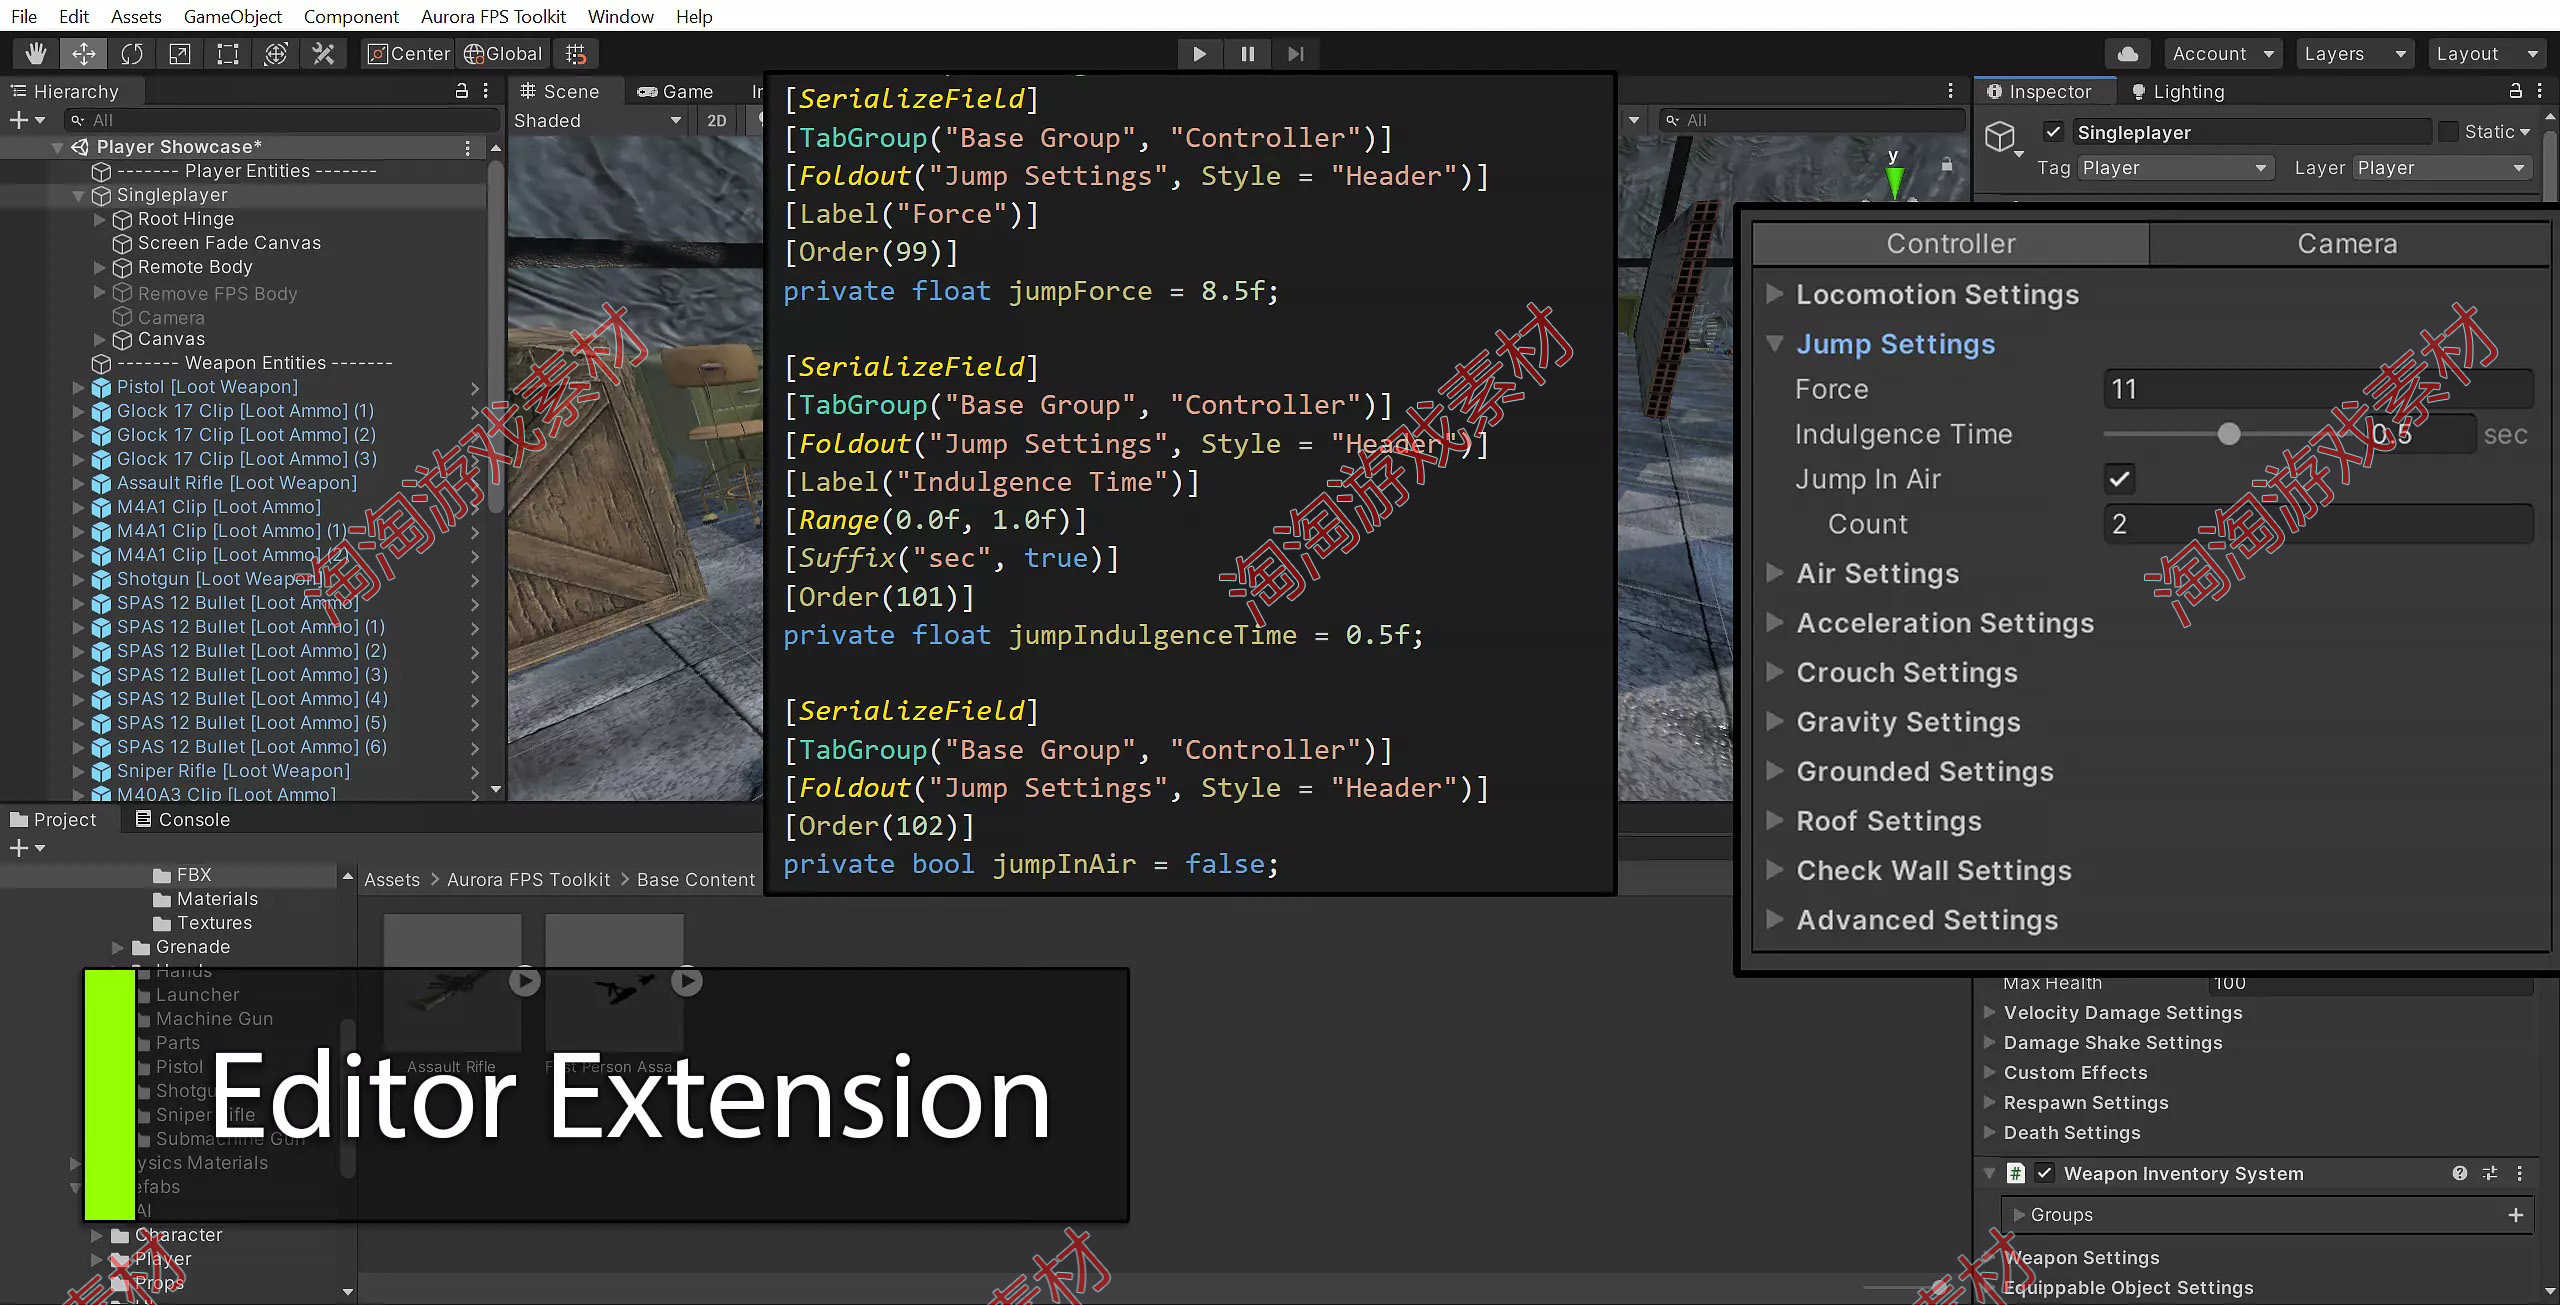Toggle Singleplayer active checkbox
The width and height of the screenshot is (2560, 1305).
[x=2053, y=132]
